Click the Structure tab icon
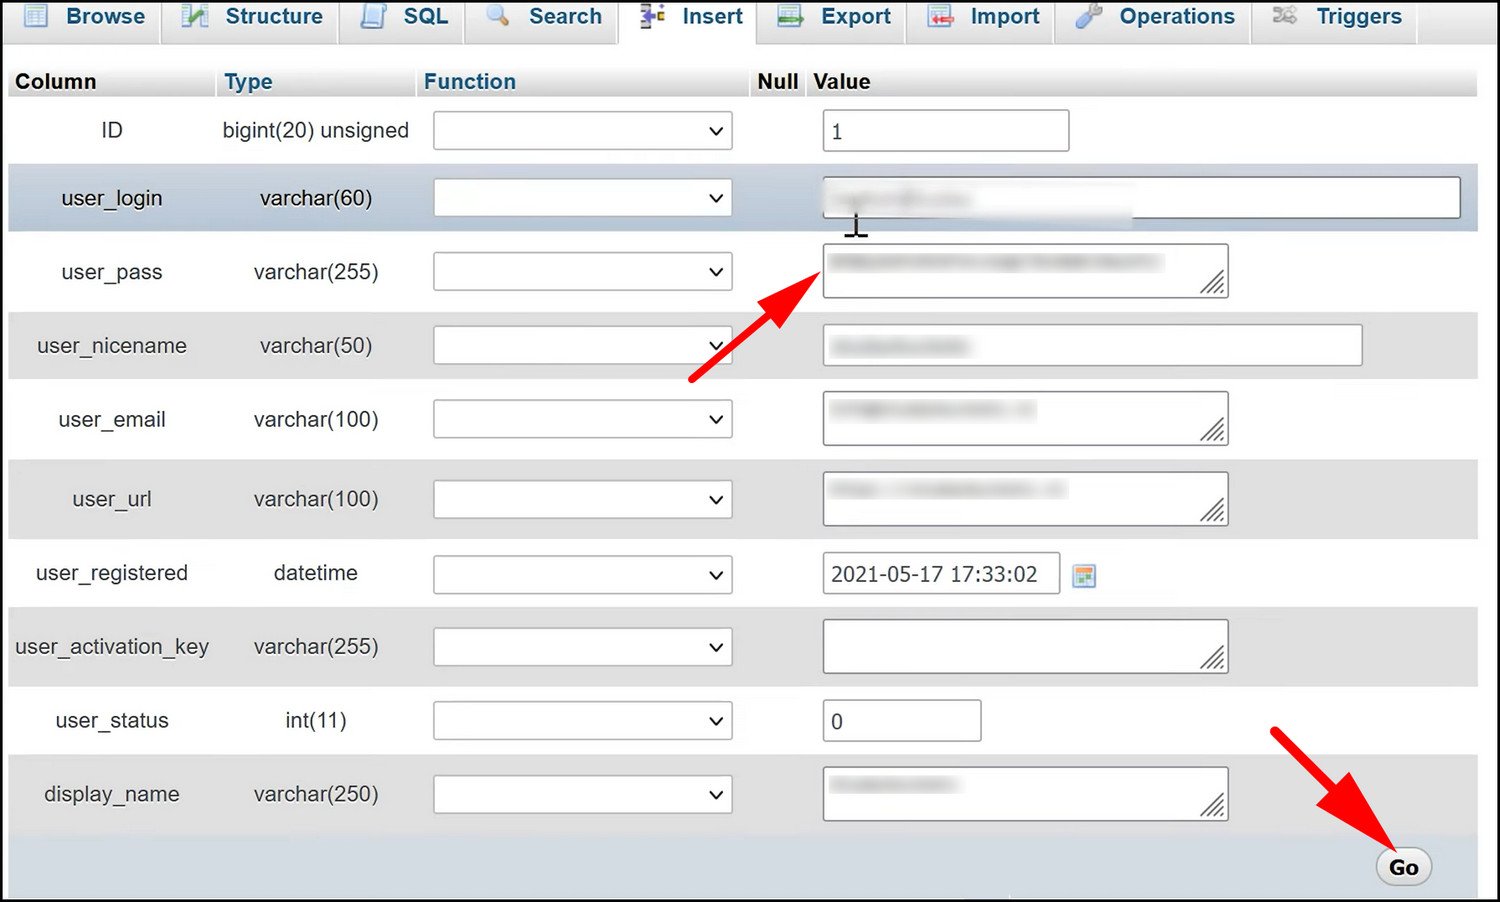 [x=195, y=16]
